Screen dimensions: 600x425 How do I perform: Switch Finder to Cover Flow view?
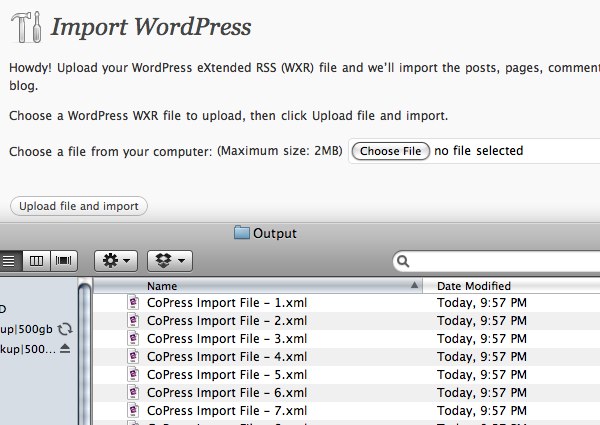click(x=64, y=261)
